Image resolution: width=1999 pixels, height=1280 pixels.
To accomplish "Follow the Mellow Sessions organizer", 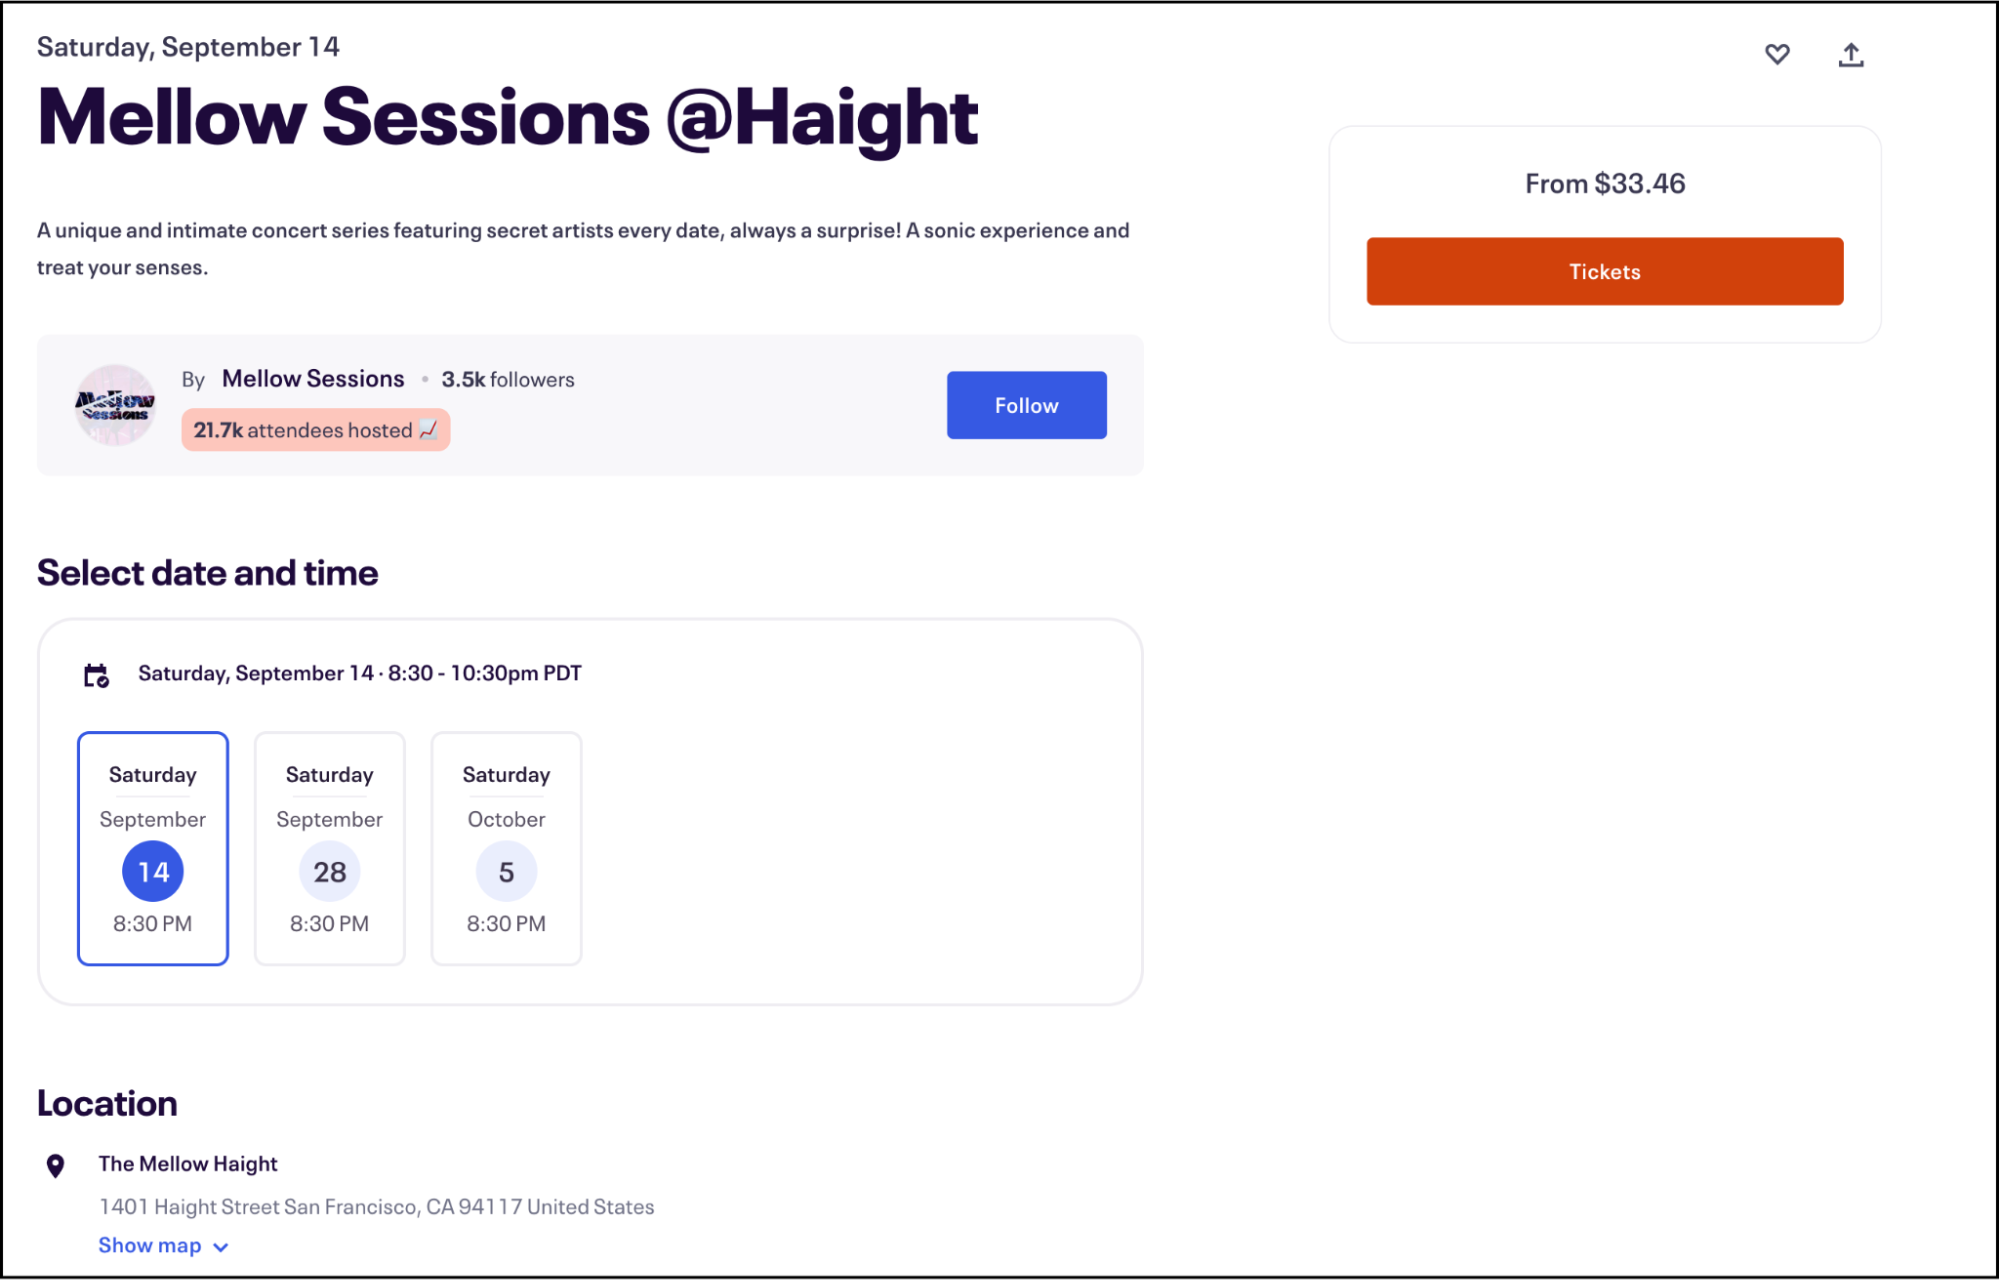I will [1026, 405].
